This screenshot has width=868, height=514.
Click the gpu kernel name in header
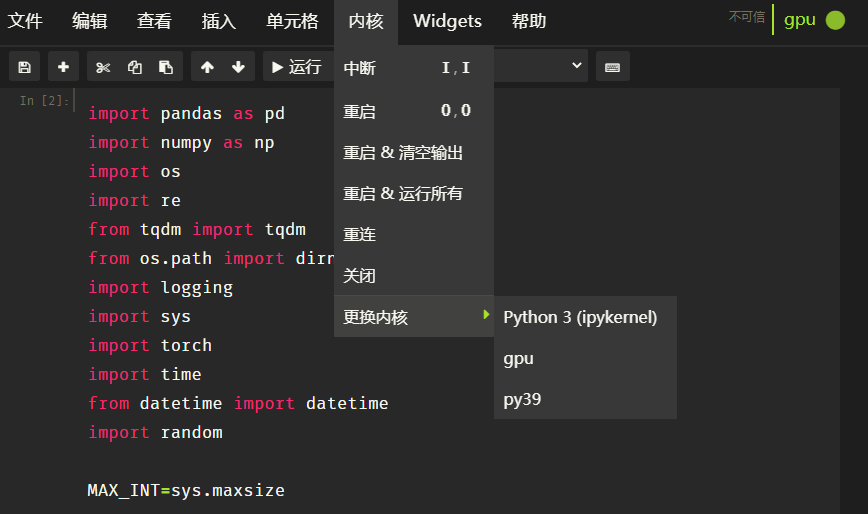coord(799,20)
